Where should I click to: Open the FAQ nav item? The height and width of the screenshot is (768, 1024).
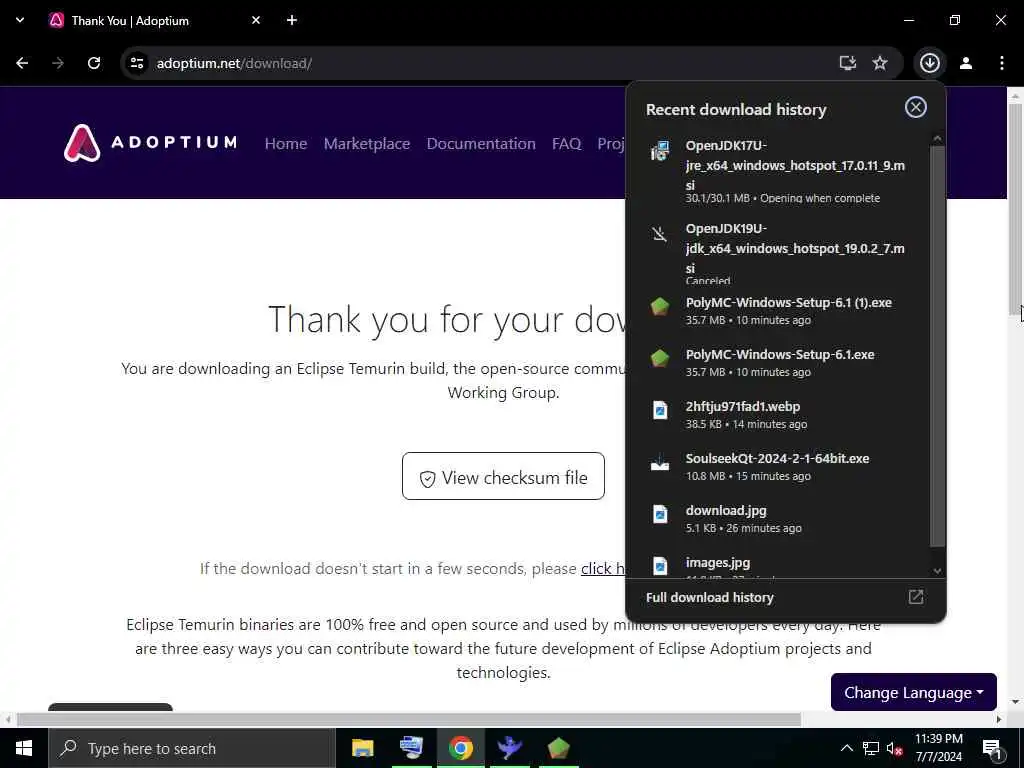click(x=566, y=144)
